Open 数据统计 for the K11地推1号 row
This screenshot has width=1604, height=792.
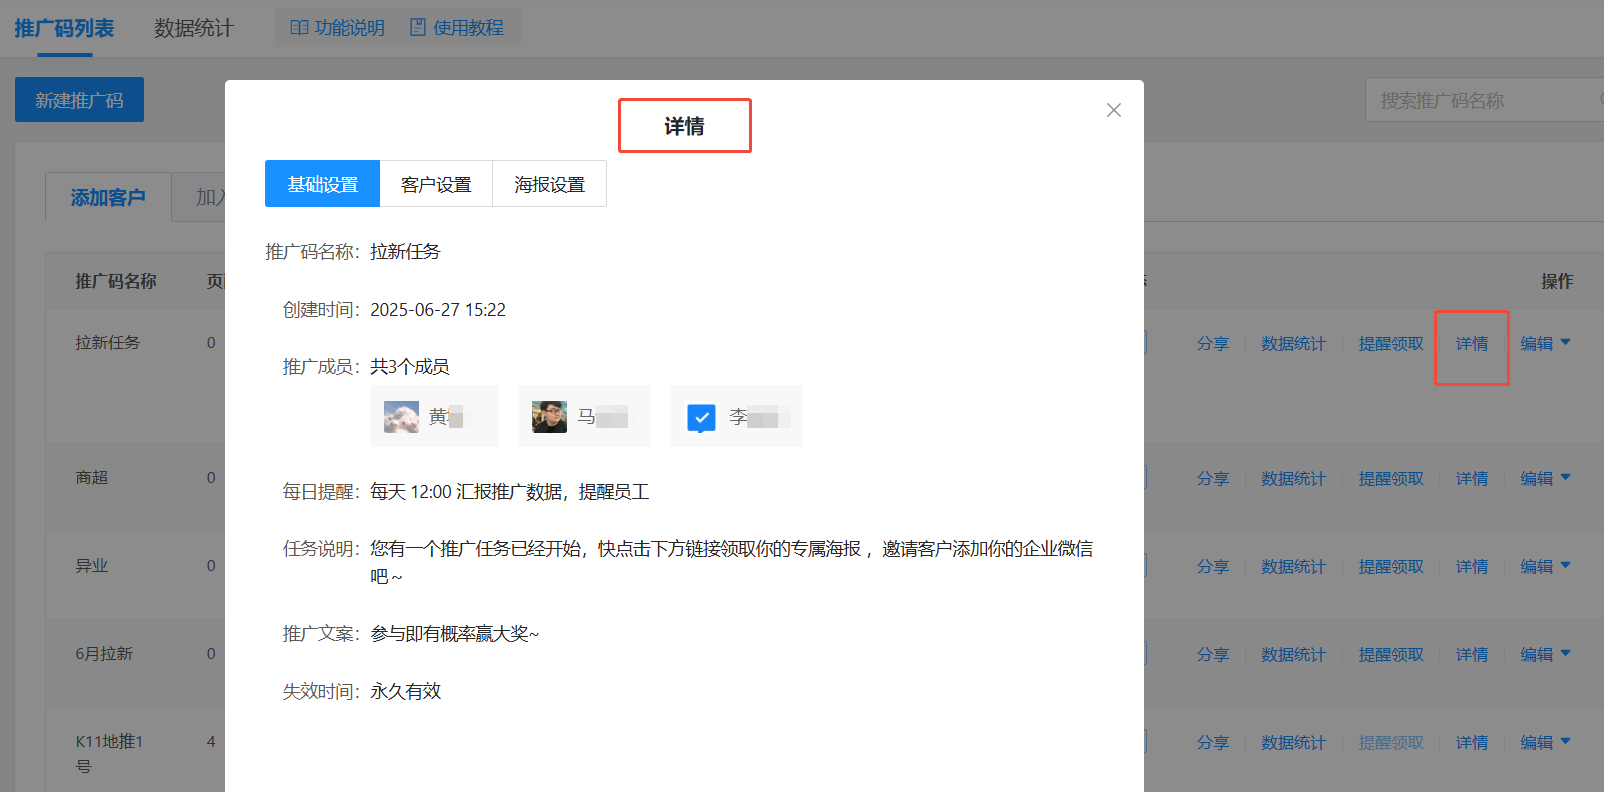[1293, 743]
